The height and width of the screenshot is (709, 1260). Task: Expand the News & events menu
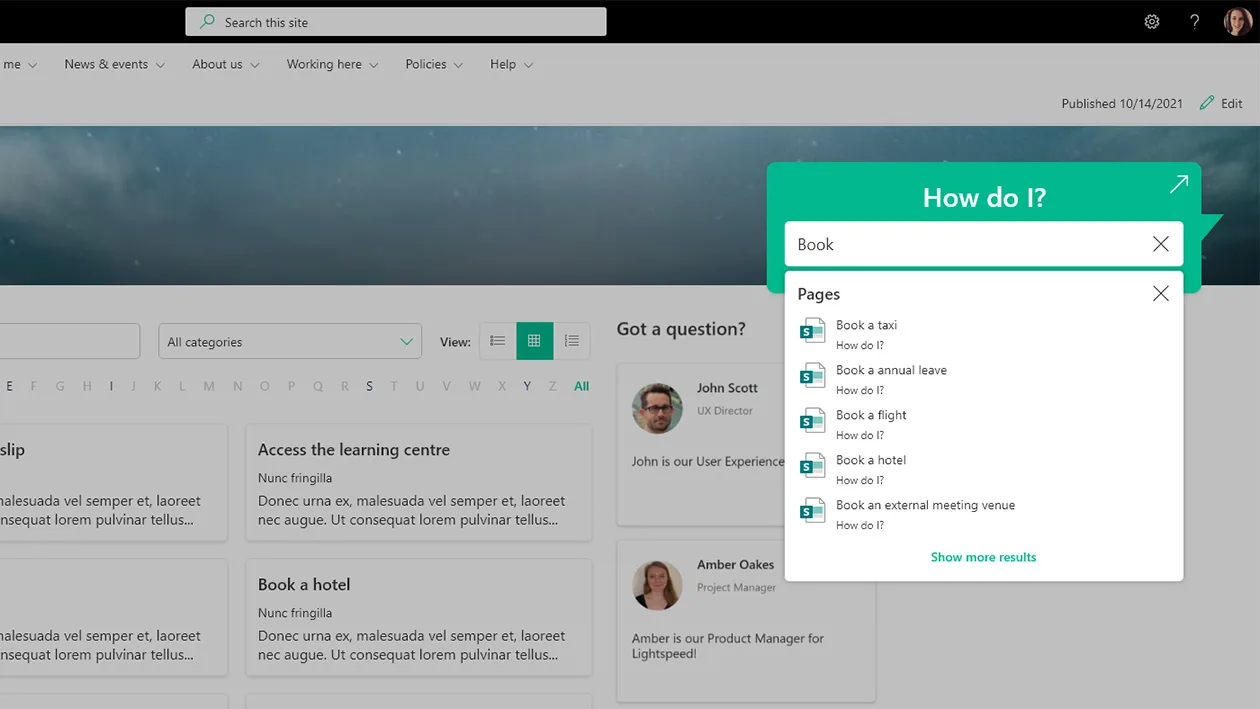tap(107, 64)
